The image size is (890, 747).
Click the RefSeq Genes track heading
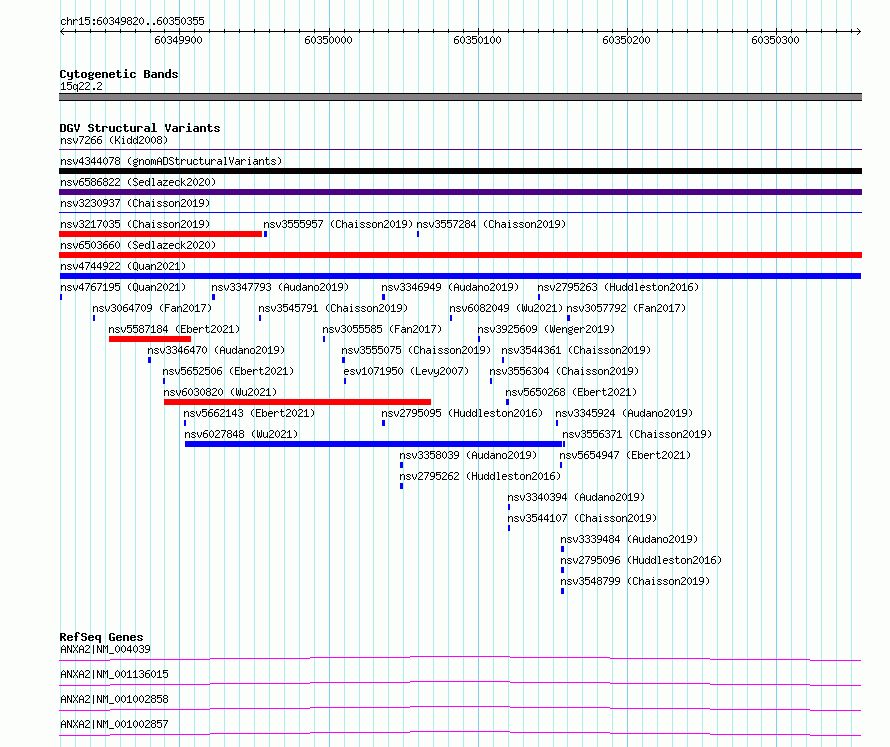pos(101,637)
